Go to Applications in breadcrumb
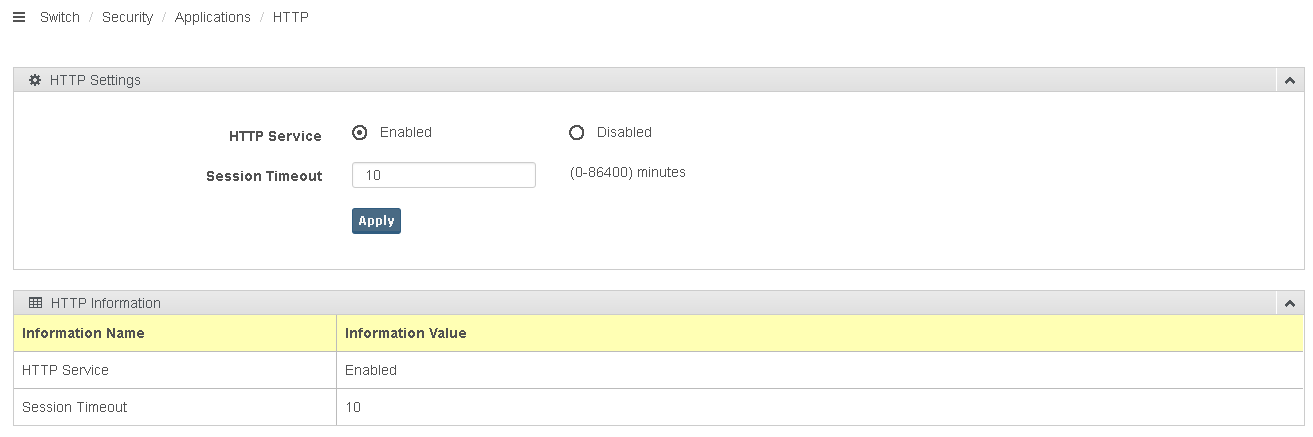 tap(212, 18)
